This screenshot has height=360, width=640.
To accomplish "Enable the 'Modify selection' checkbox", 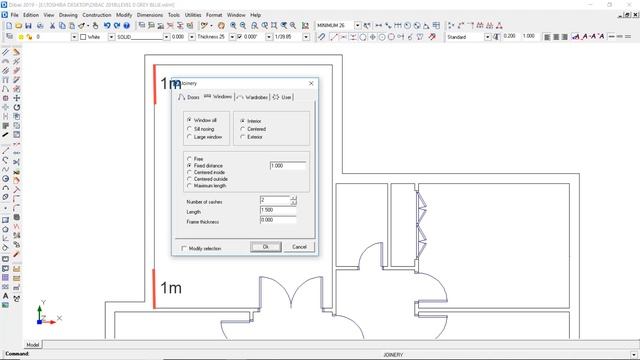I will point(184,248).
